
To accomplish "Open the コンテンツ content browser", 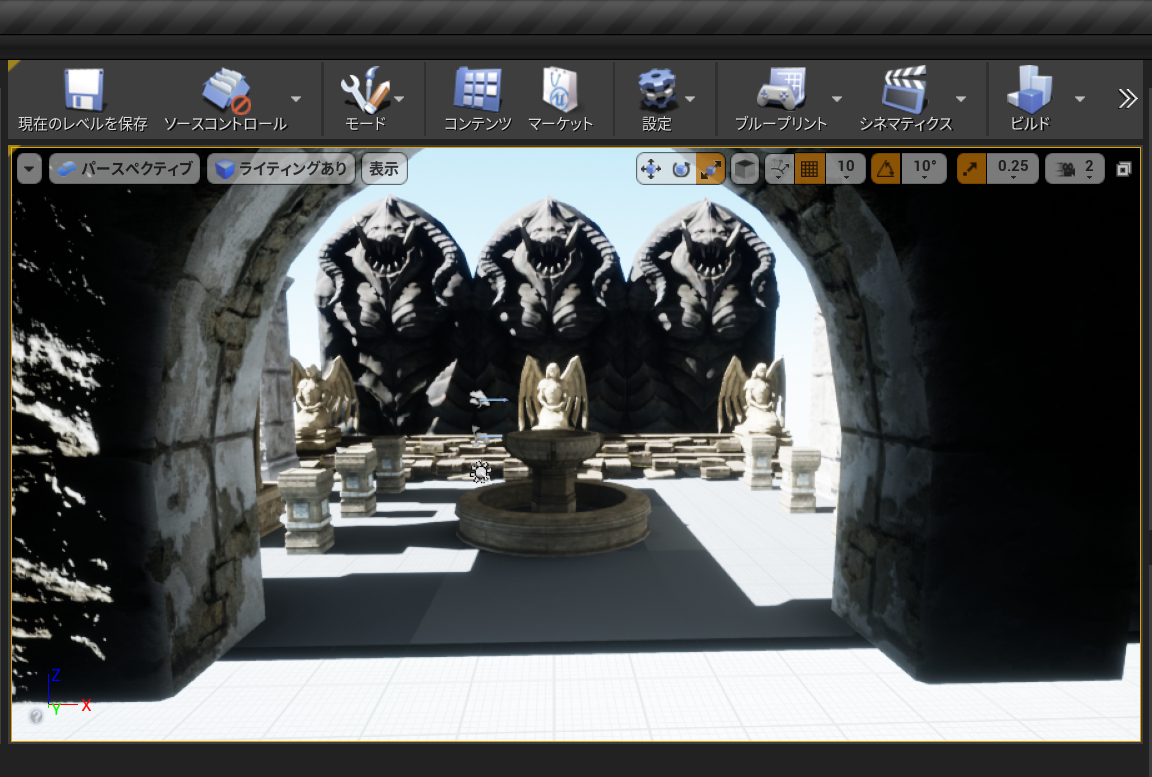I will [x=478, y=99].
